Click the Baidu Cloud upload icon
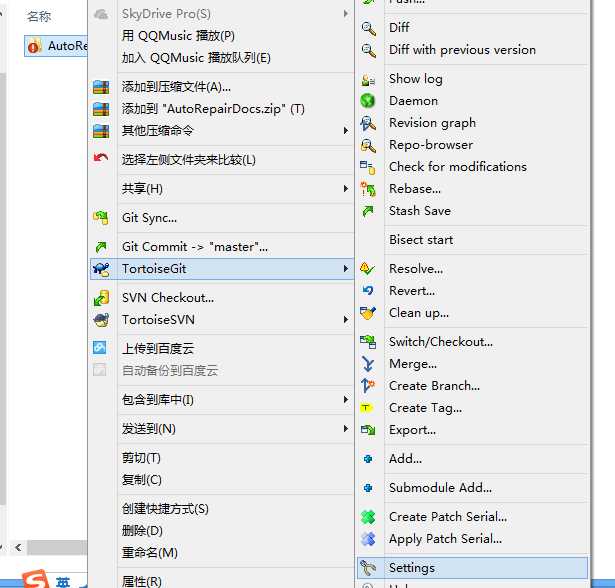The image size is (615, 588). click(100, 348)
